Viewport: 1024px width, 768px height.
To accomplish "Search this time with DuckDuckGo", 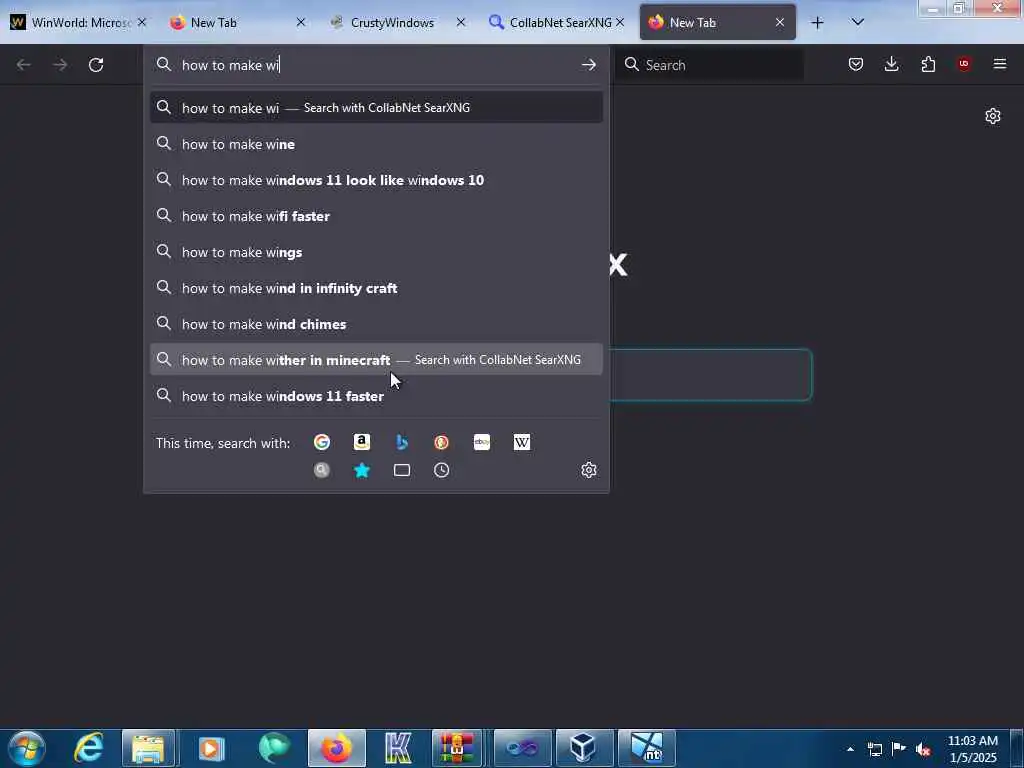I will click(x=441, y=442).
